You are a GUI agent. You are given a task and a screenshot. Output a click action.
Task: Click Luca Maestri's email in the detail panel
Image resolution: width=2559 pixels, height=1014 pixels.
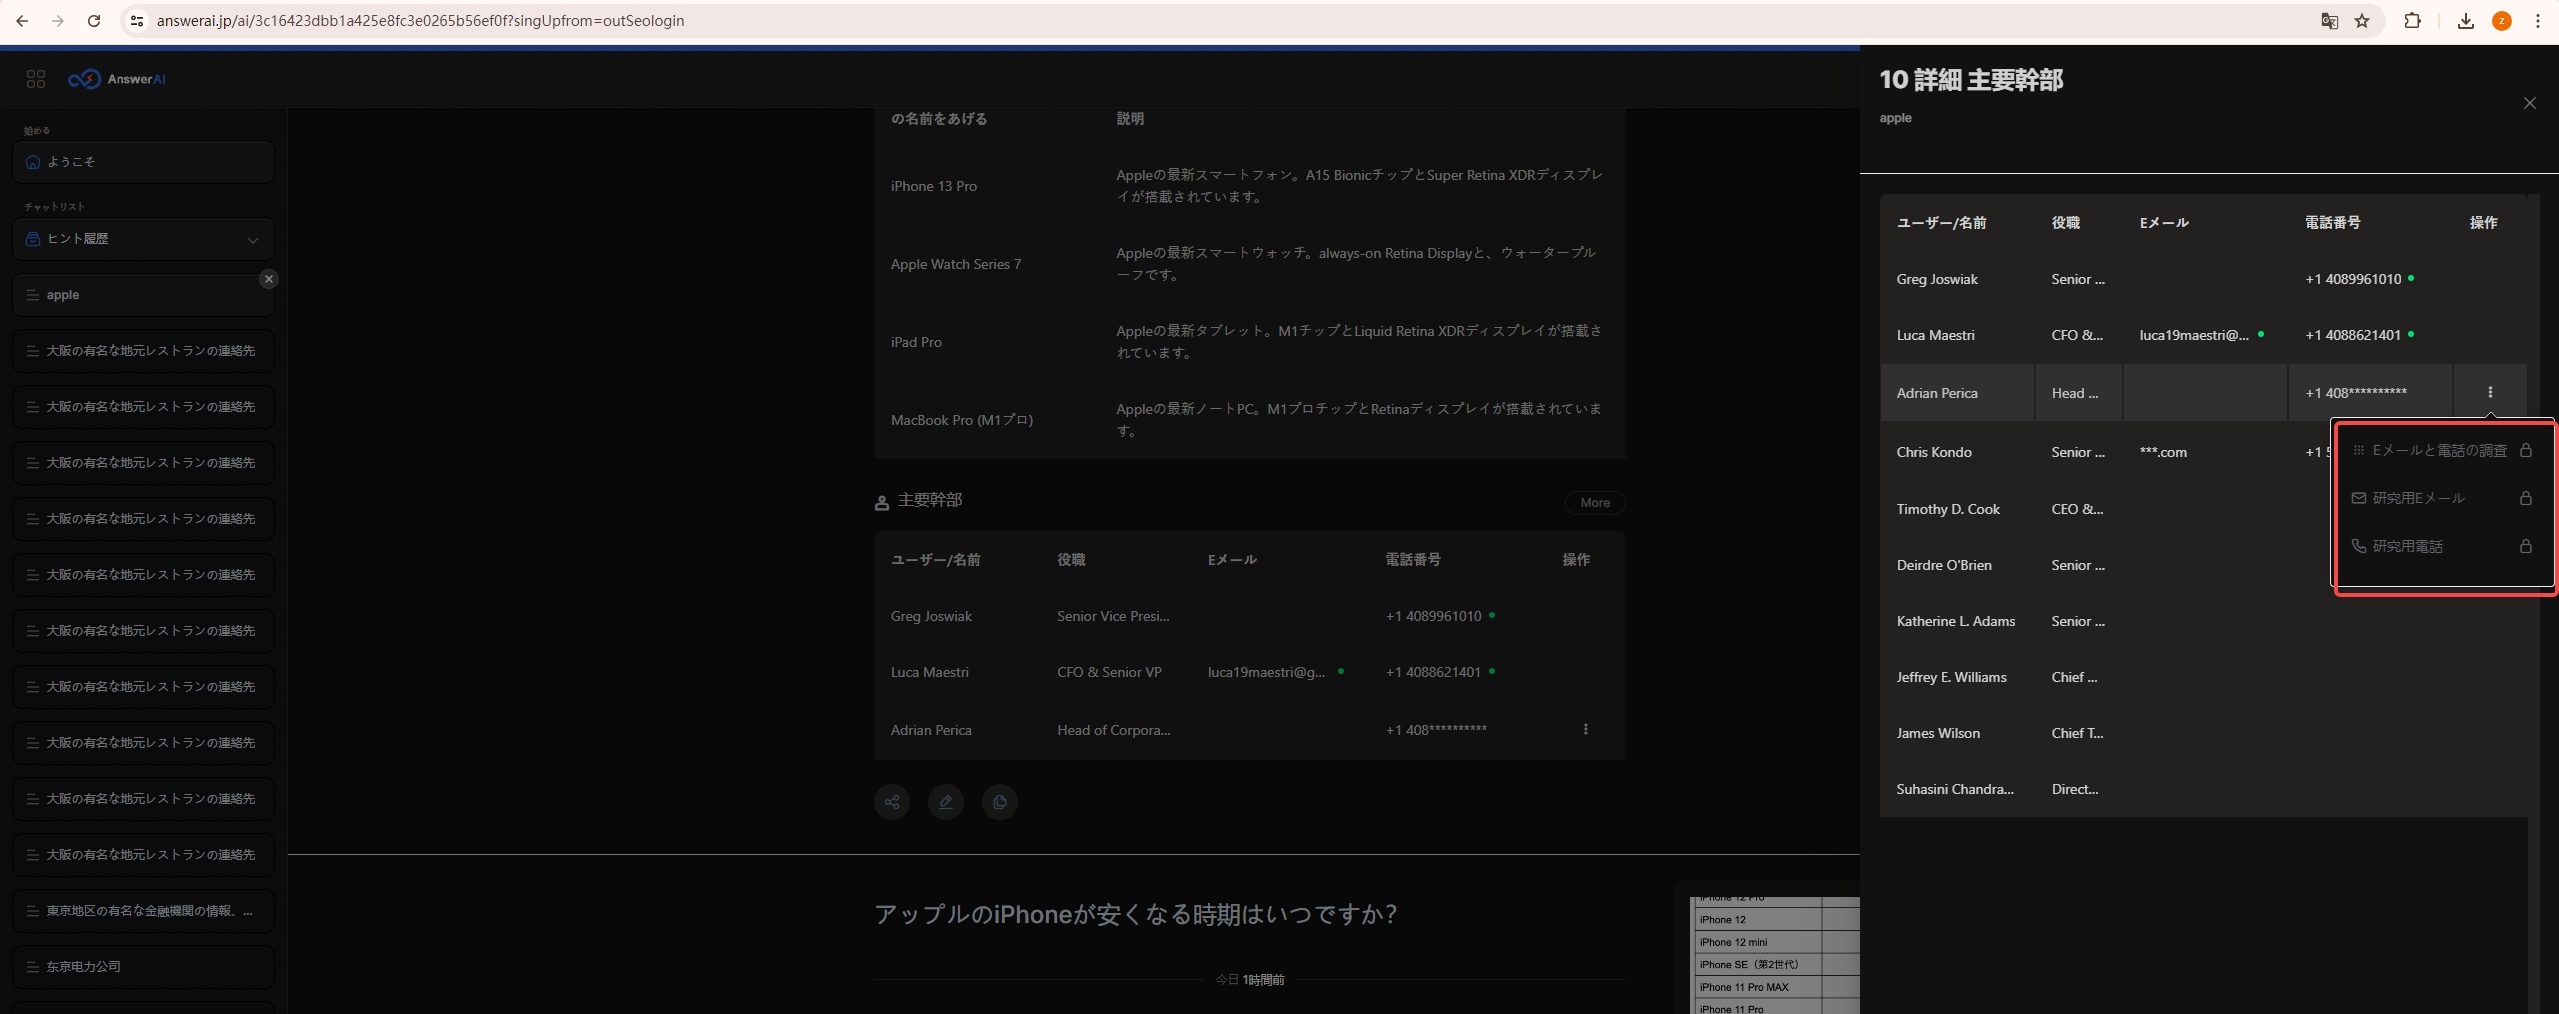point(2193,335)
